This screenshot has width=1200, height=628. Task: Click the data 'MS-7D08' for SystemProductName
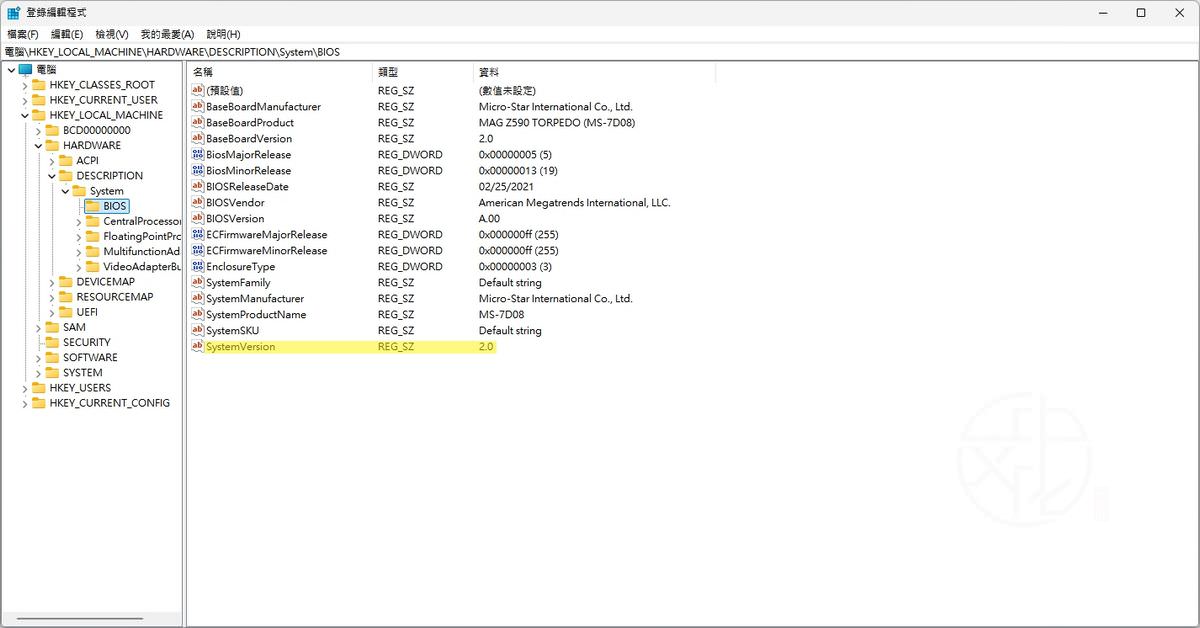pyautogui.click(x=501, y=314)
